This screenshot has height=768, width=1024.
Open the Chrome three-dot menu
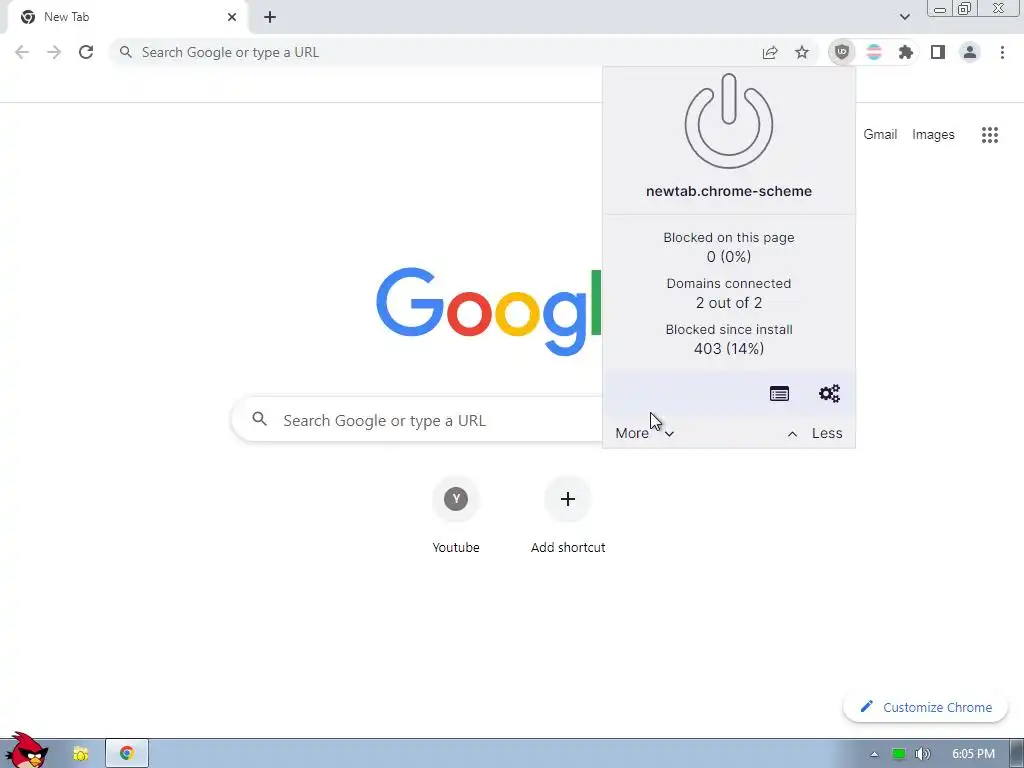click(x=1002, y=52)
